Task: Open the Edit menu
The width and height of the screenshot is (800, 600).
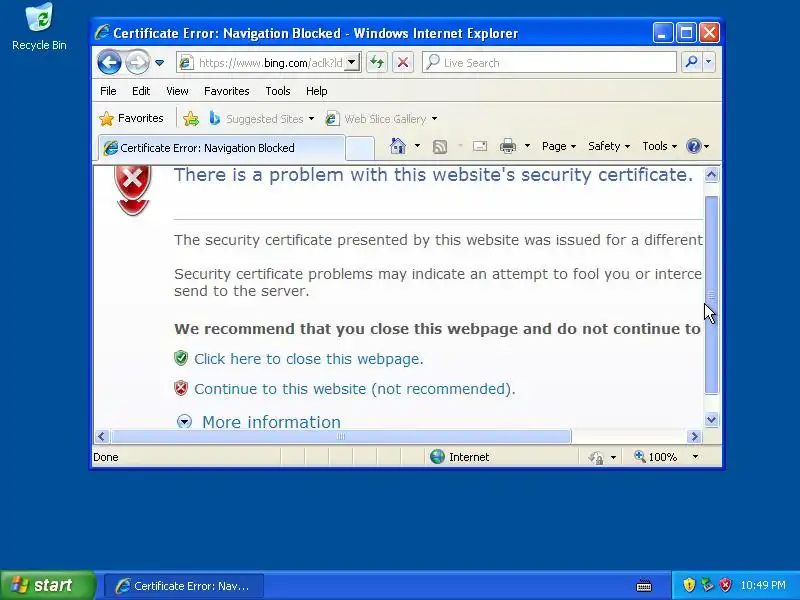Action: (141, 91)
